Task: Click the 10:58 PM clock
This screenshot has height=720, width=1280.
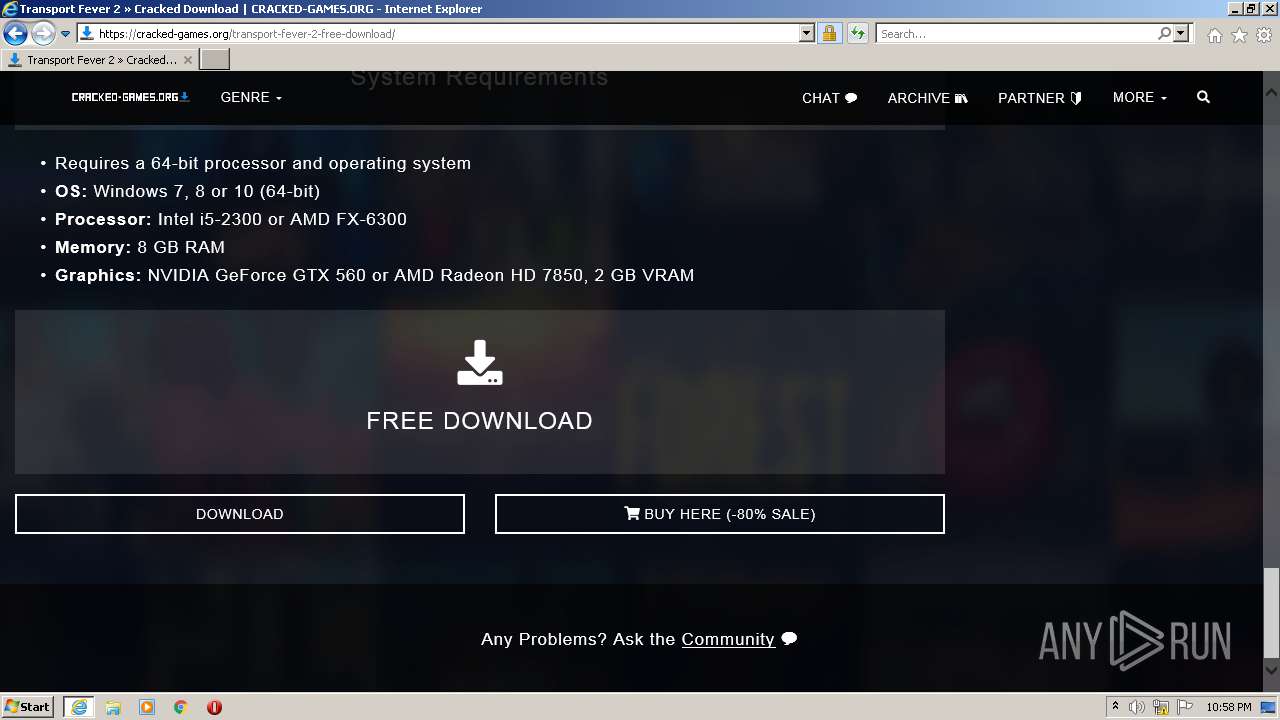Action: pyautogui.click(x=1229, y=707)
